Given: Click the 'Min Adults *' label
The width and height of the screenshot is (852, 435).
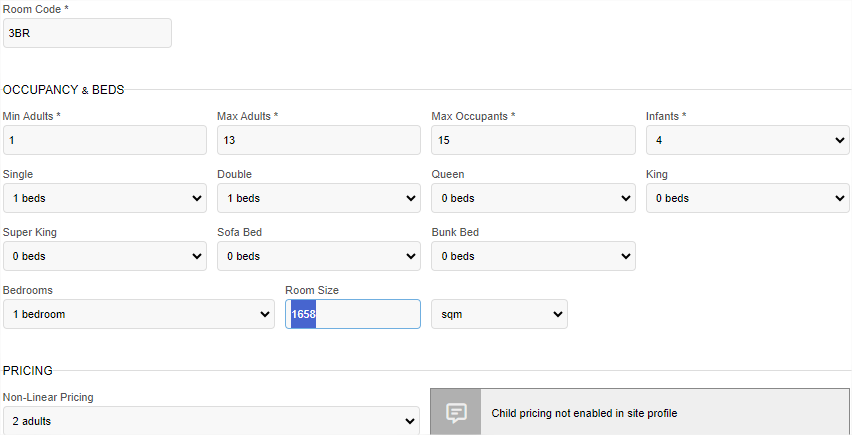Looking at the screenshot, I should pos(32,116).
